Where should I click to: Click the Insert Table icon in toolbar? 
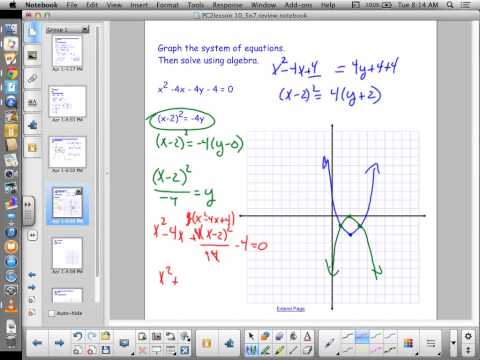pyautogui.click(x=171, y=350)
